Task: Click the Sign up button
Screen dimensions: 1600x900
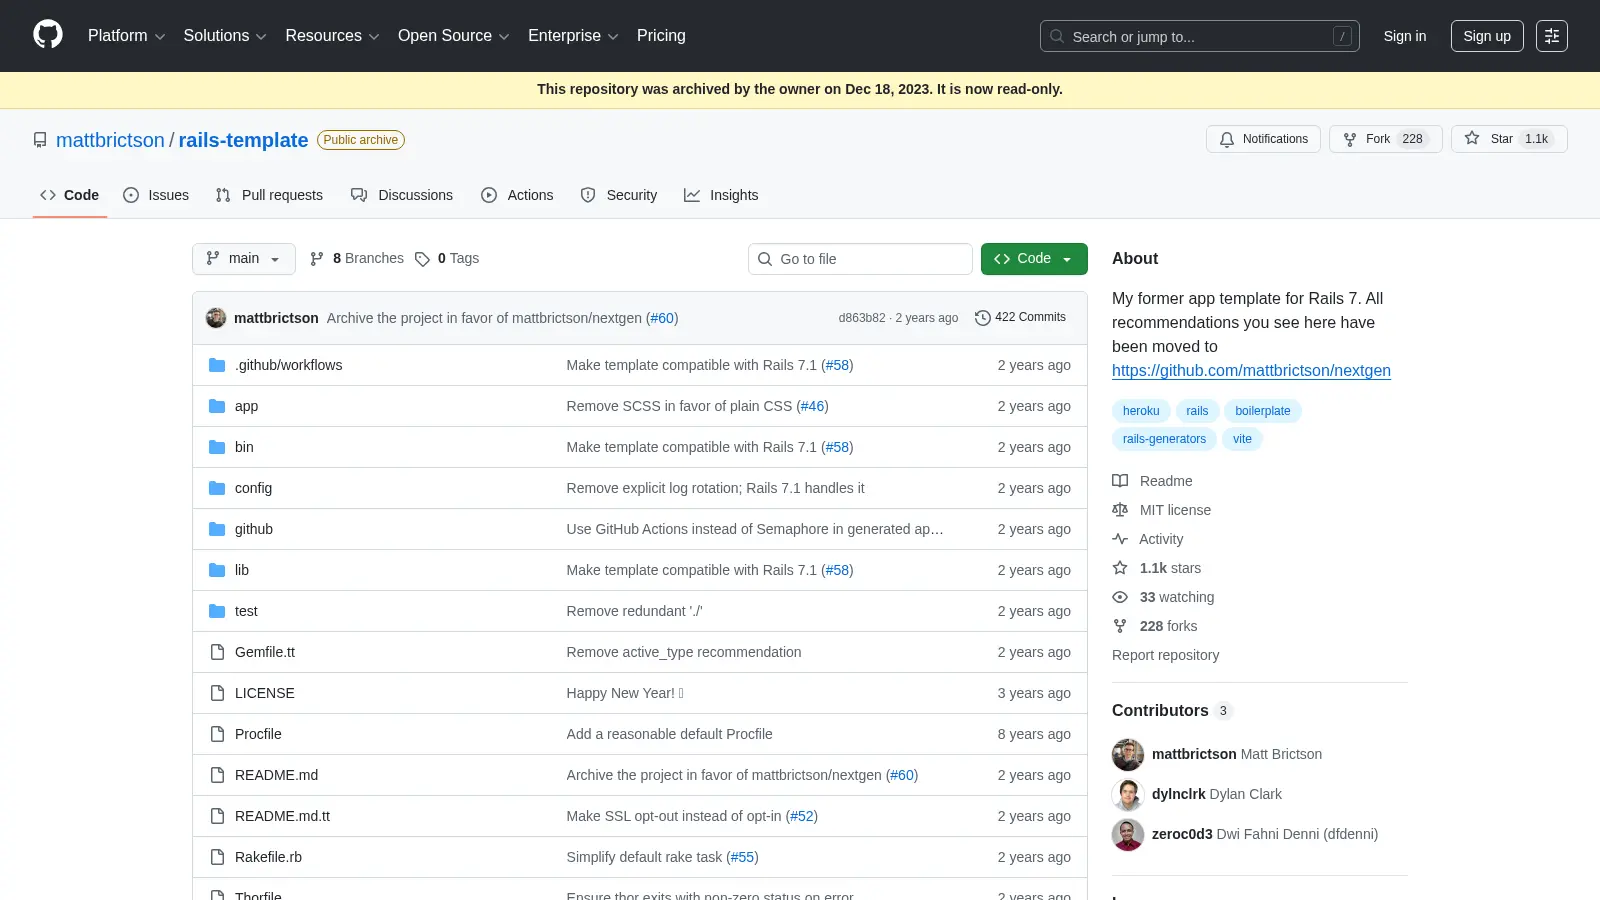Action: 1487,36
